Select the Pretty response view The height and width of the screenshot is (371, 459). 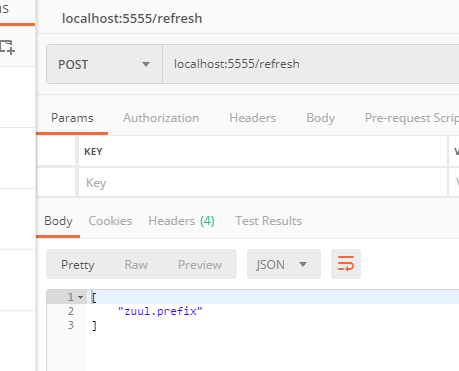pyautogui.click(x=77, y=265)
